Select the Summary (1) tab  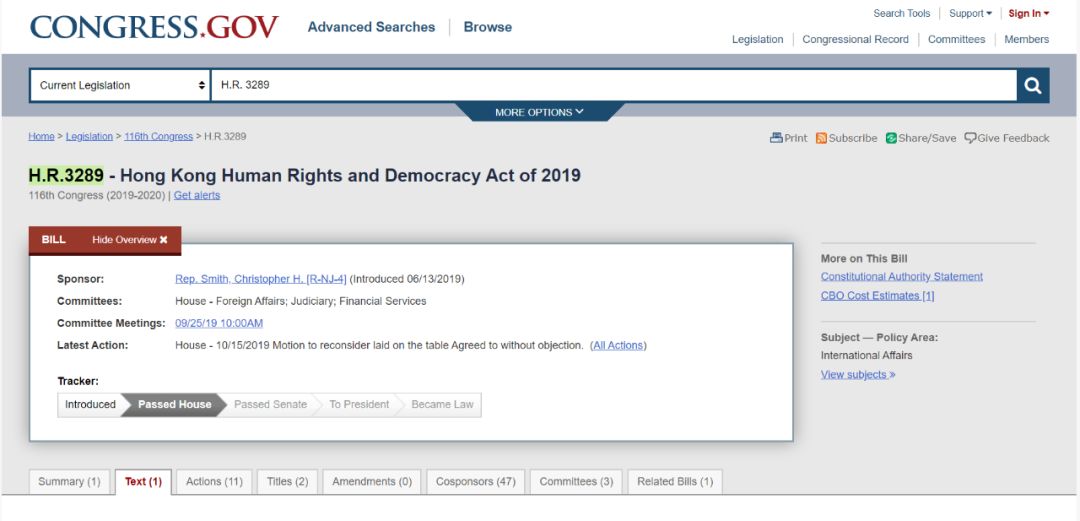pos(69,482)
